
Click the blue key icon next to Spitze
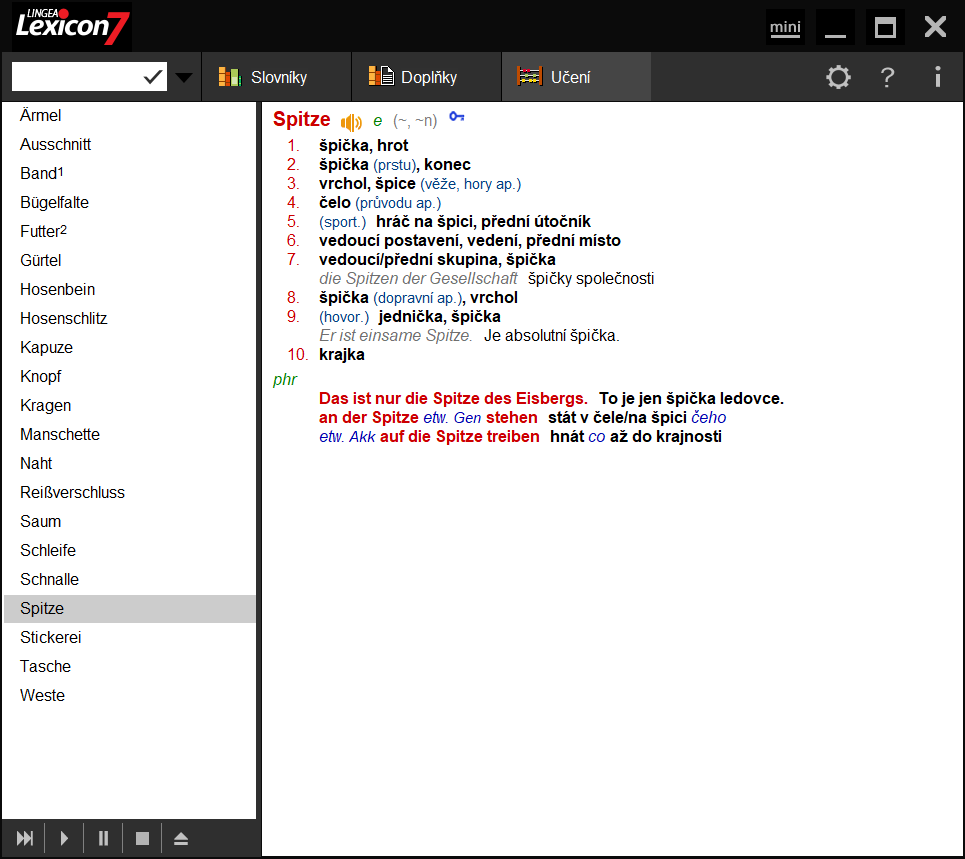[x=457, y=117]
